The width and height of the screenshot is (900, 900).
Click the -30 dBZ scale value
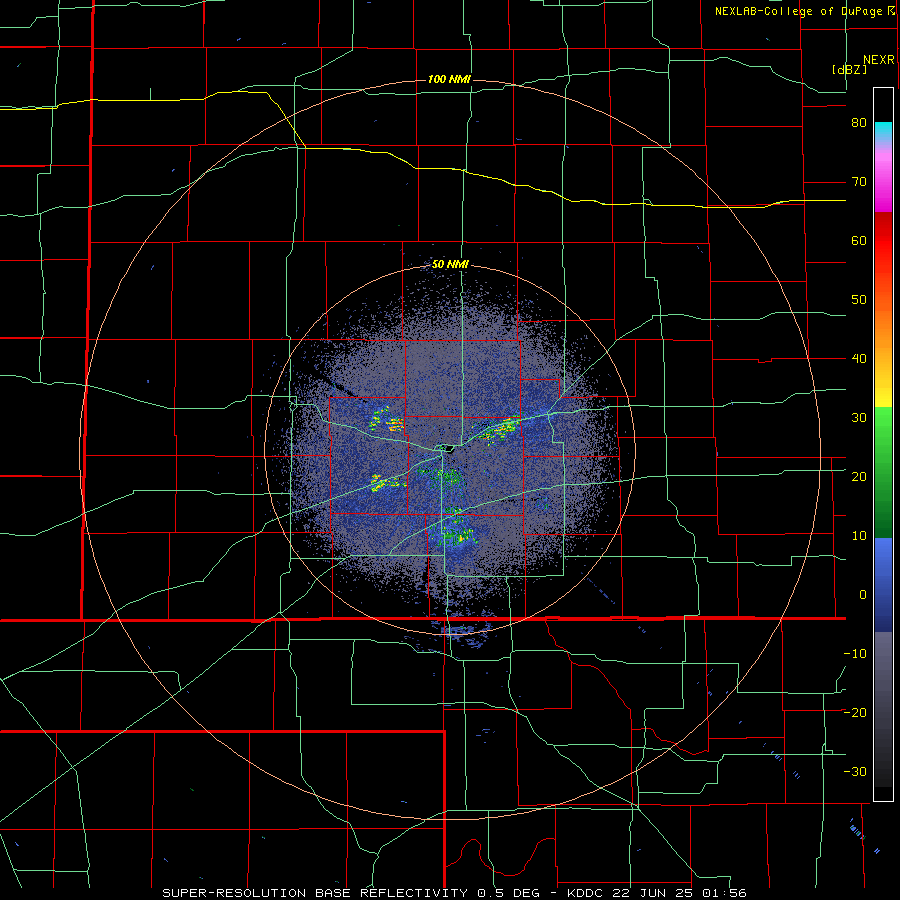[855, 771]
